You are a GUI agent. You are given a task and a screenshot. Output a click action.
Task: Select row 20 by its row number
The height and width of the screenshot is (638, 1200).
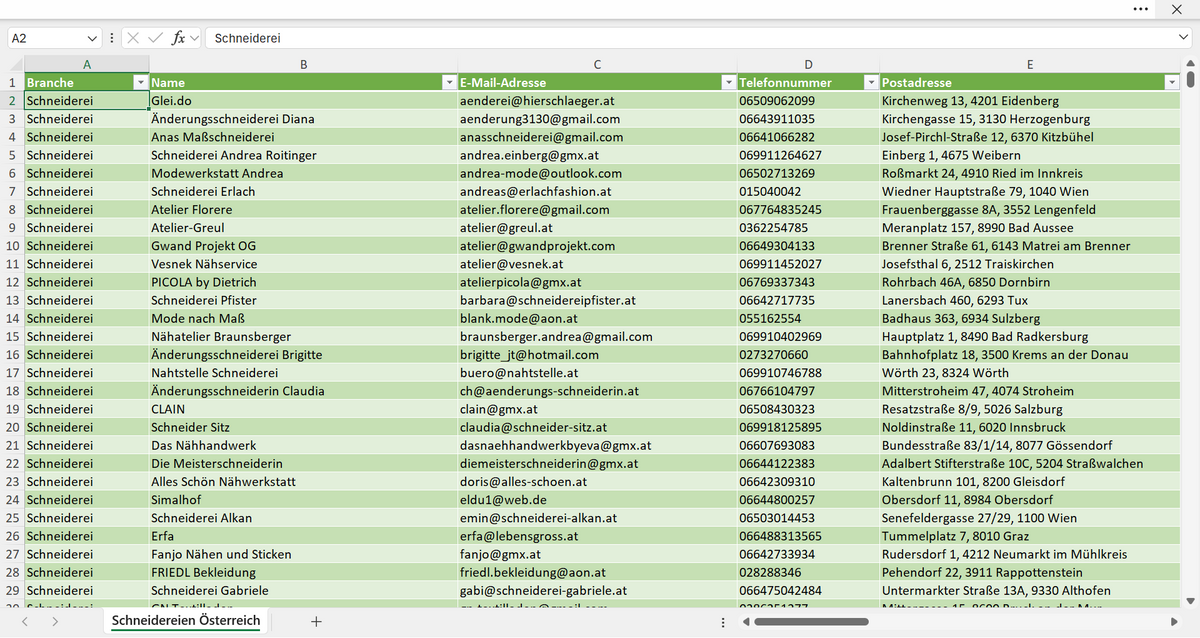click(12, 427)
